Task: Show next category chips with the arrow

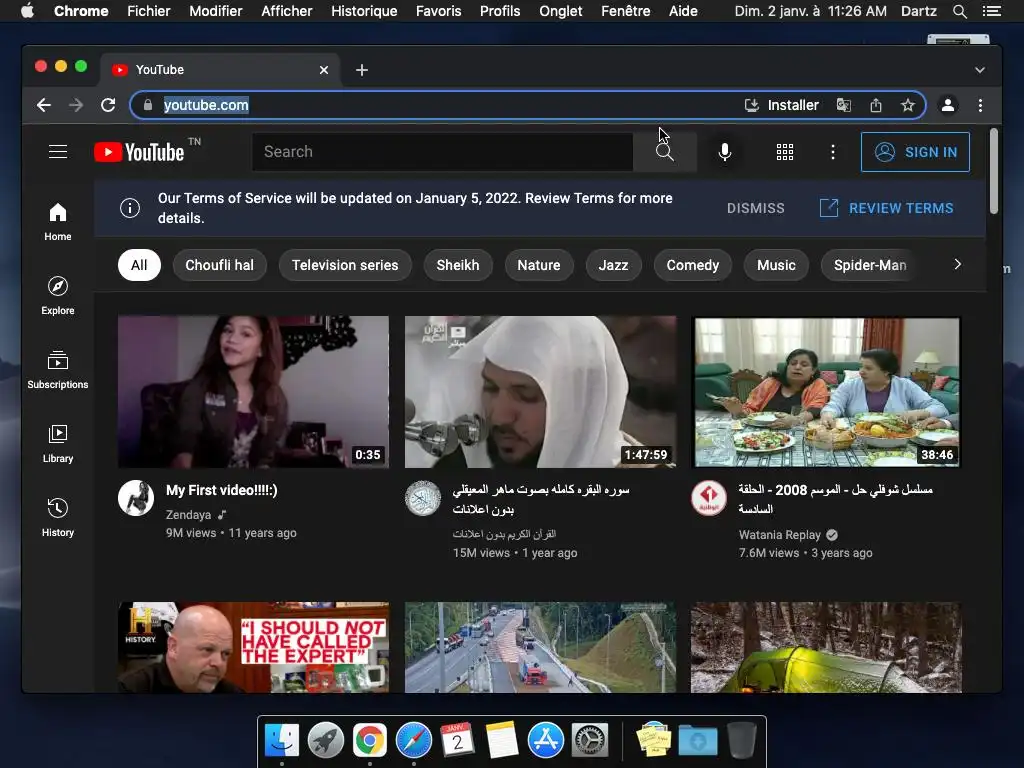Action: pyautogui.click(x=957, y=264)
